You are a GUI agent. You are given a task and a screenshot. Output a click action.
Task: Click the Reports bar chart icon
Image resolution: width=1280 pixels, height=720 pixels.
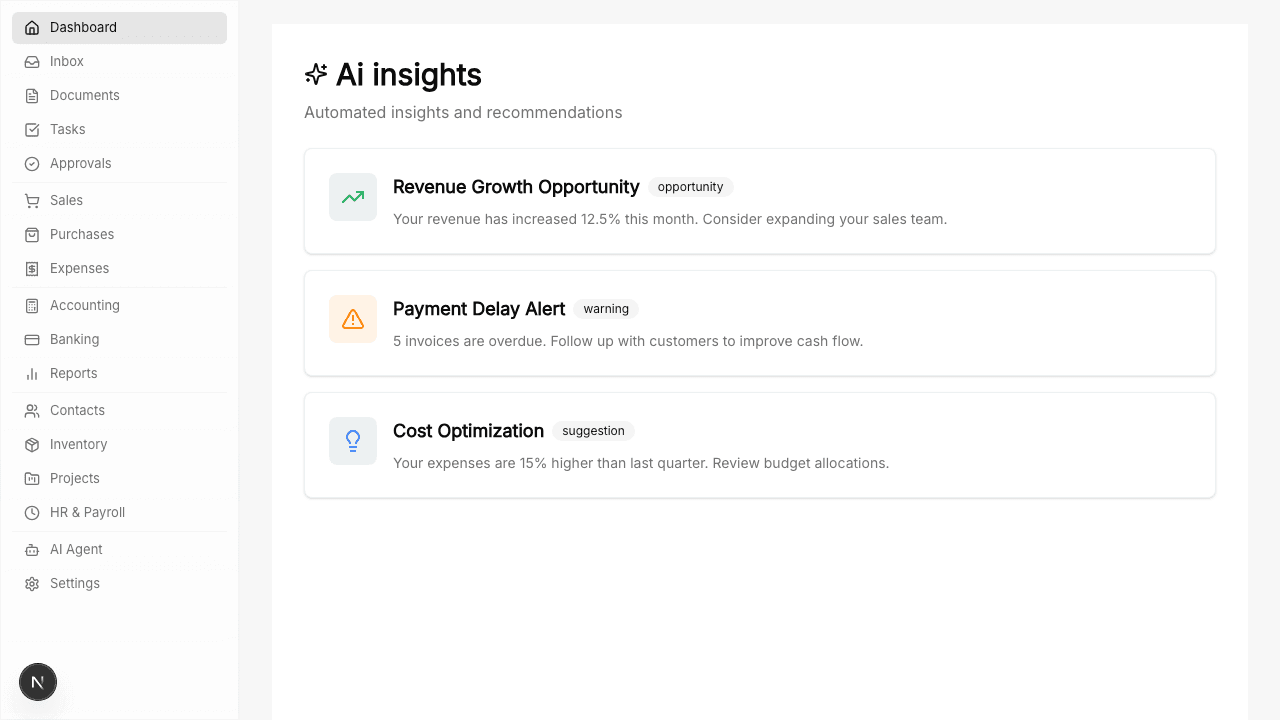[32, 374]
